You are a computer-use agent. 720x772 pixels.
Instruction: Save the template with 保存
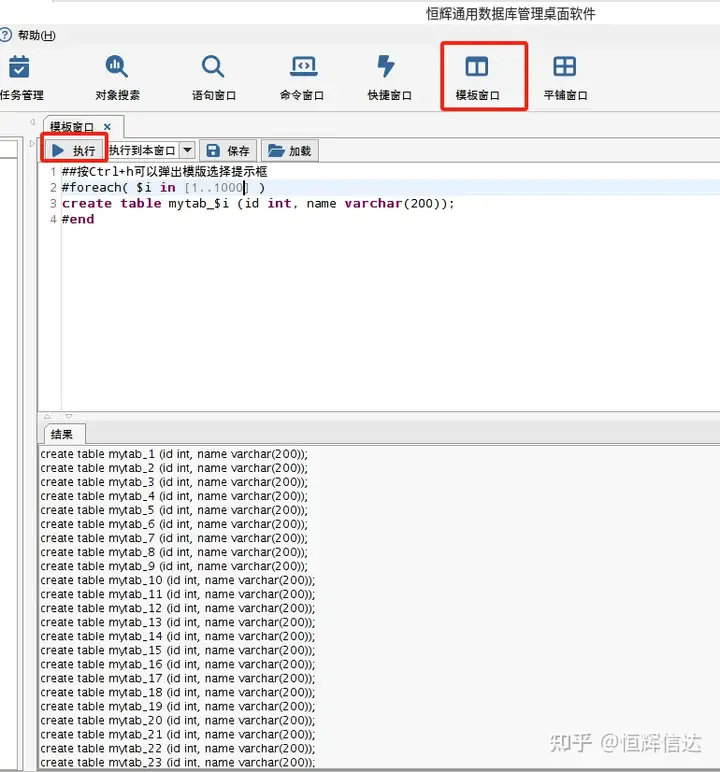(x=228, y=150)
